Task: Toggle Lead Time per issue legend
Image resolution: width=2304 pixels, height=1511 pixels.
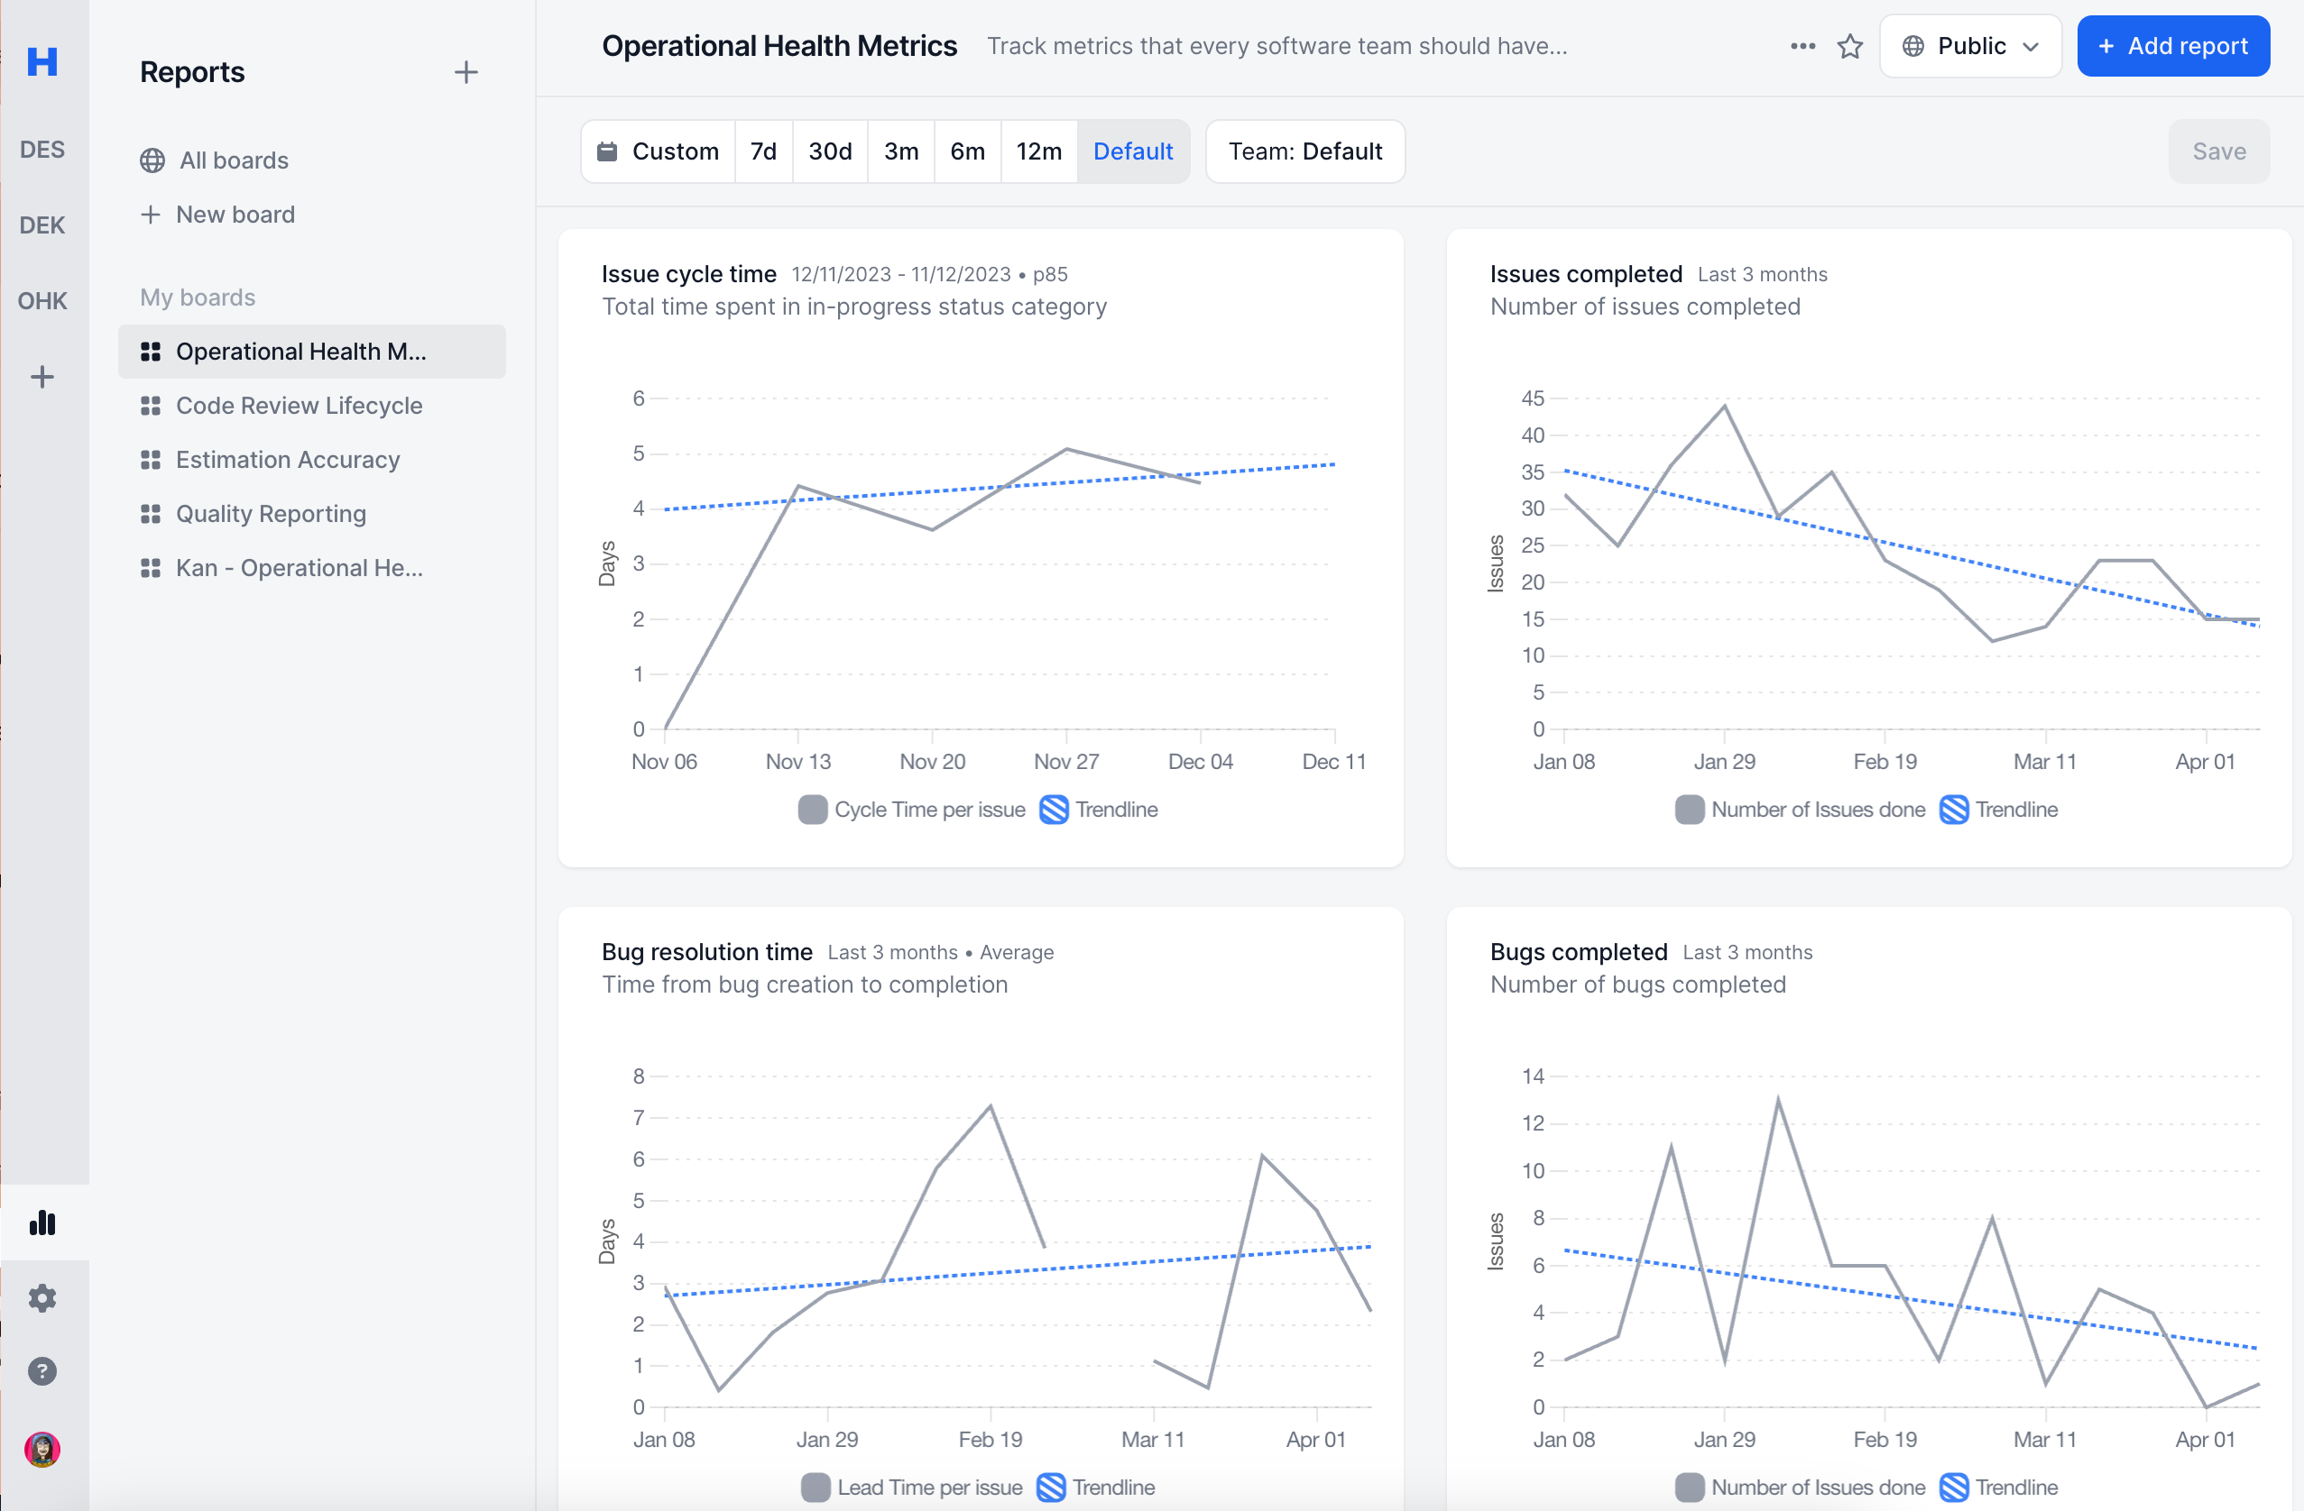Action: [x=911, y=1487]
